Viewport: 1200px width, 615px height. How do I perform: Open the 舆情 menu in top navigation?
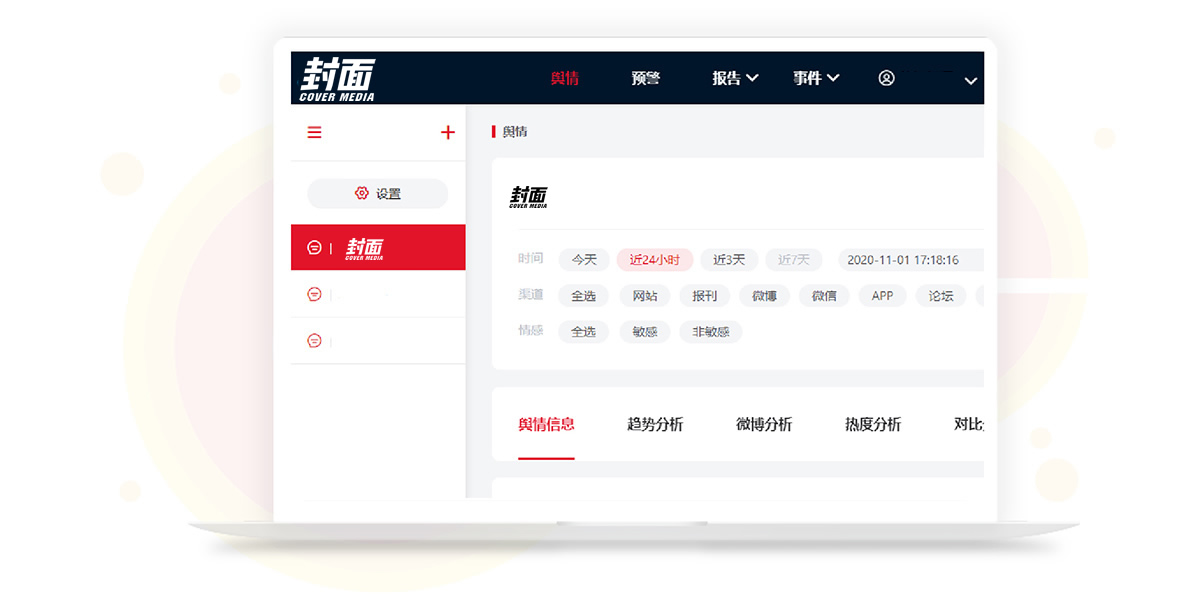click(x=565, y=78)
